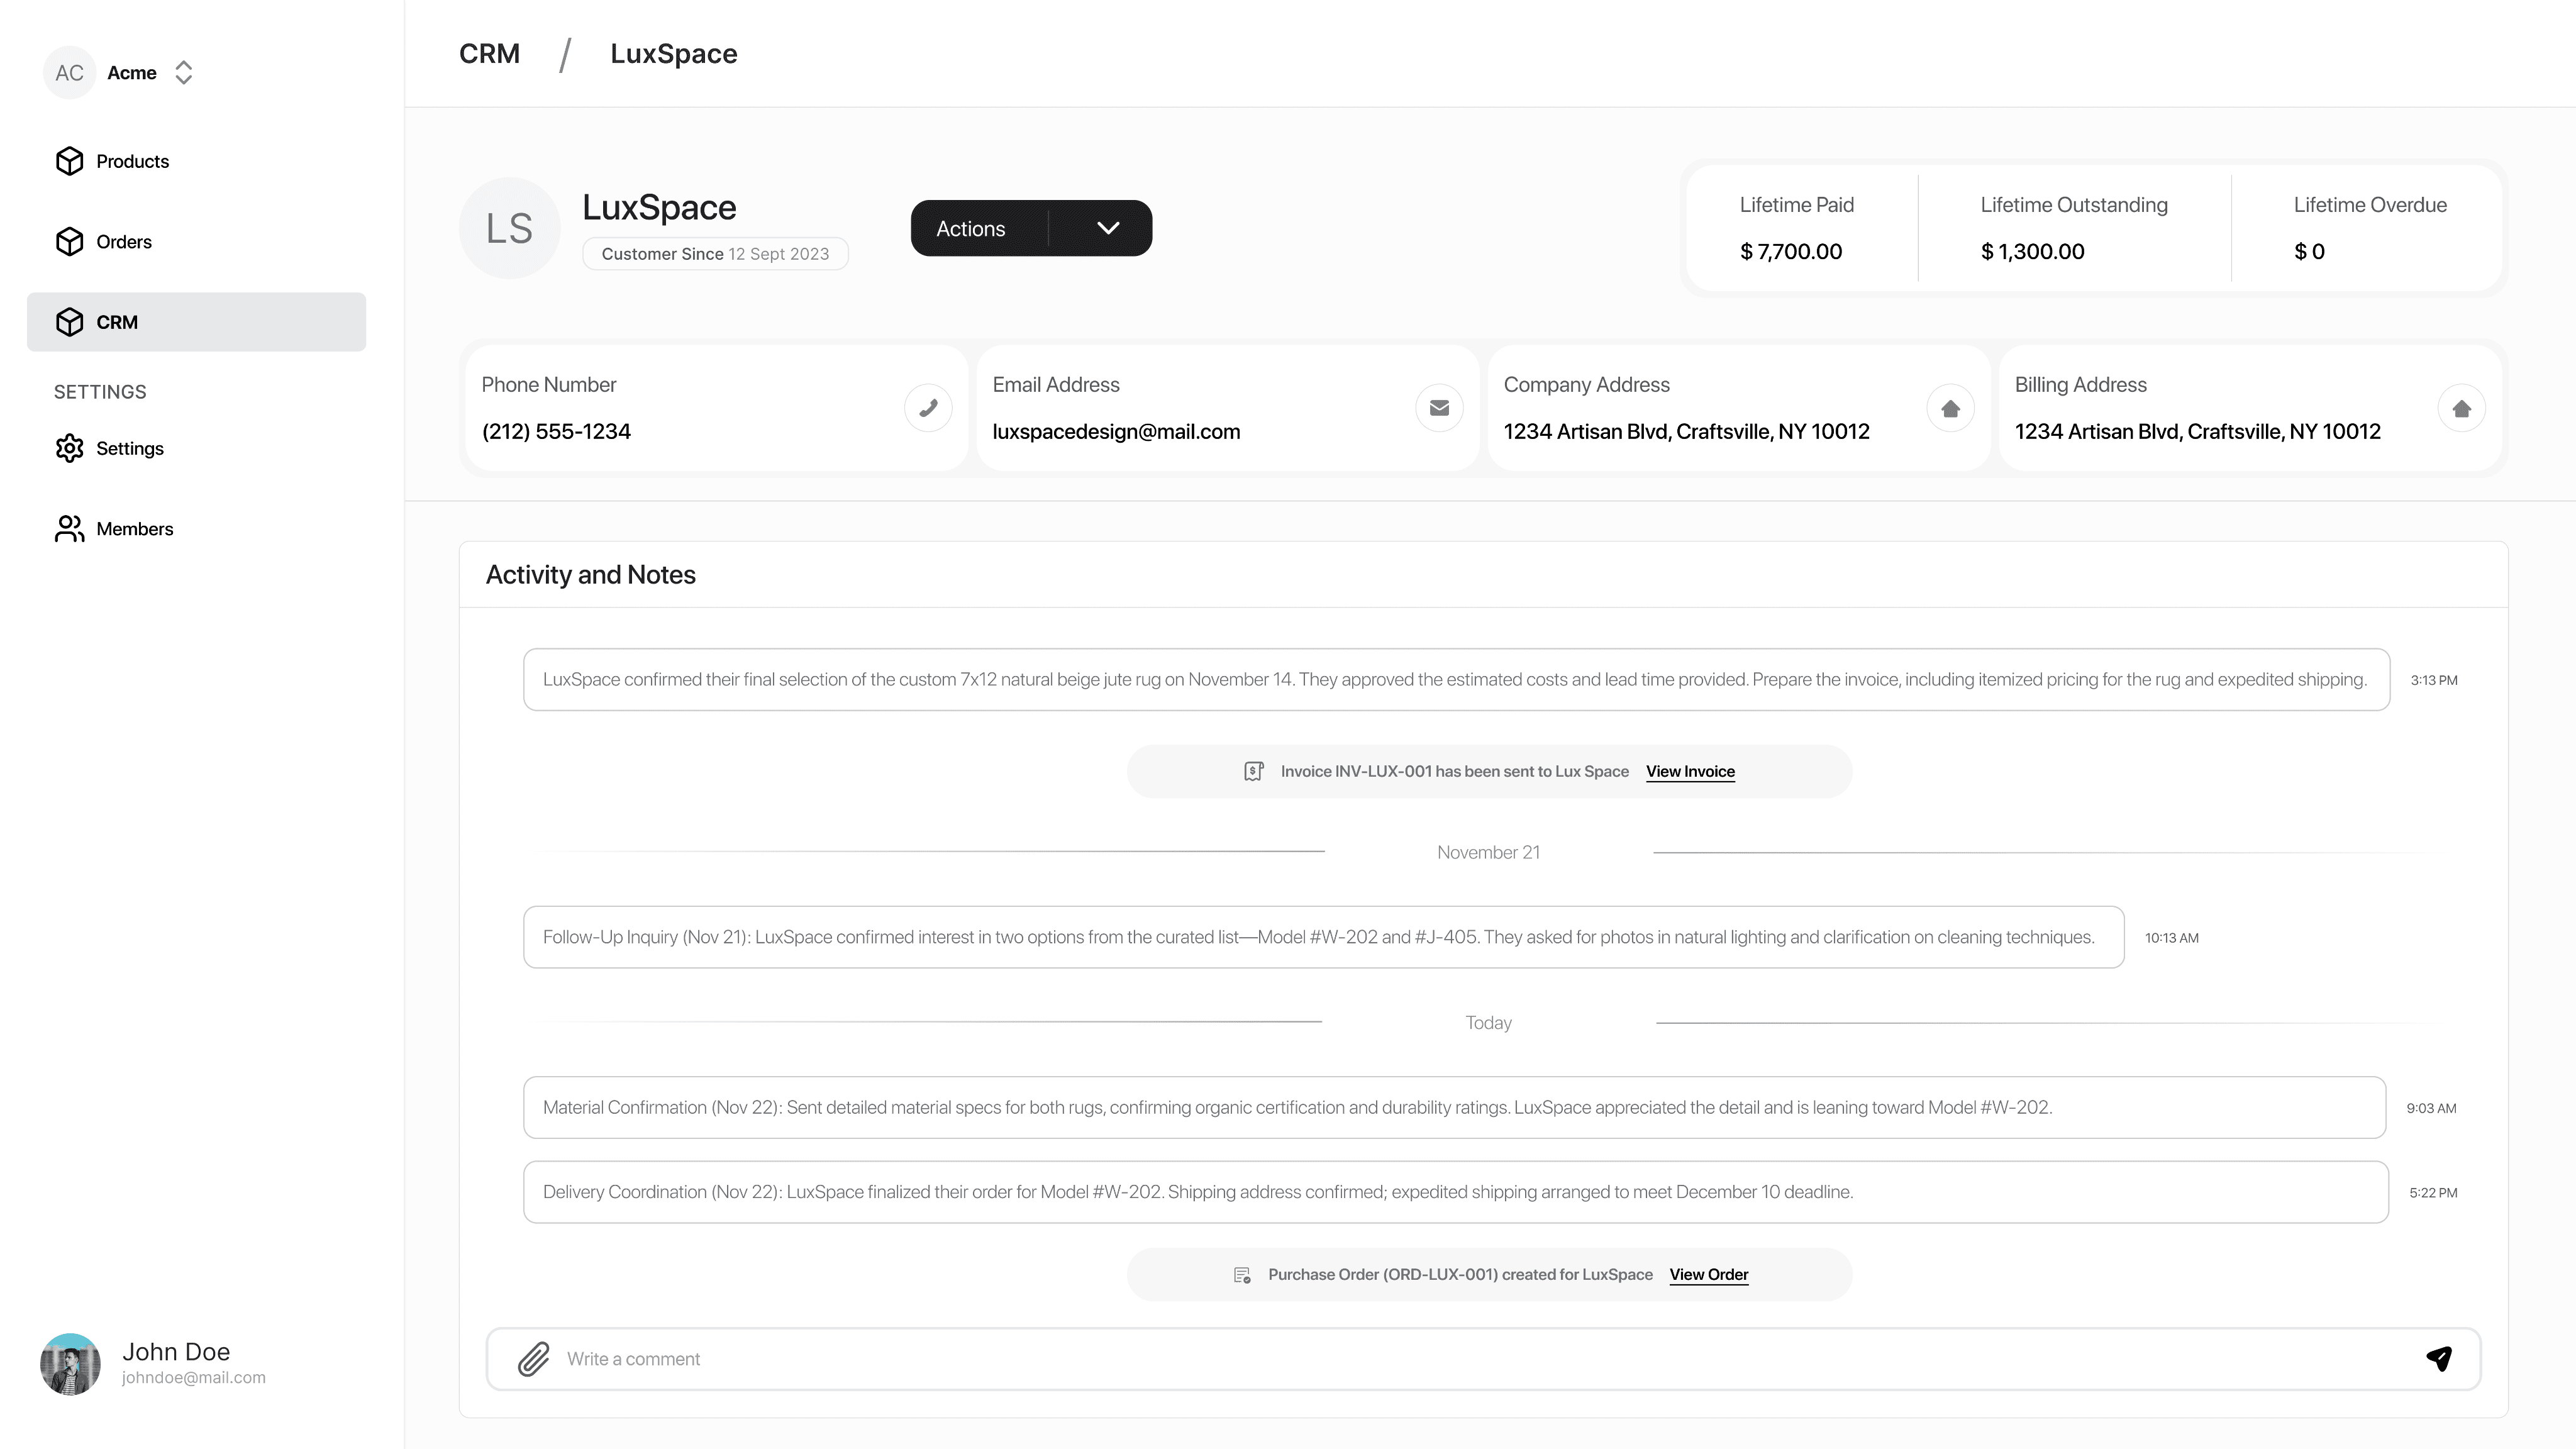
Task: Expand the Actions dropdown chevron
Action: 1107,228
